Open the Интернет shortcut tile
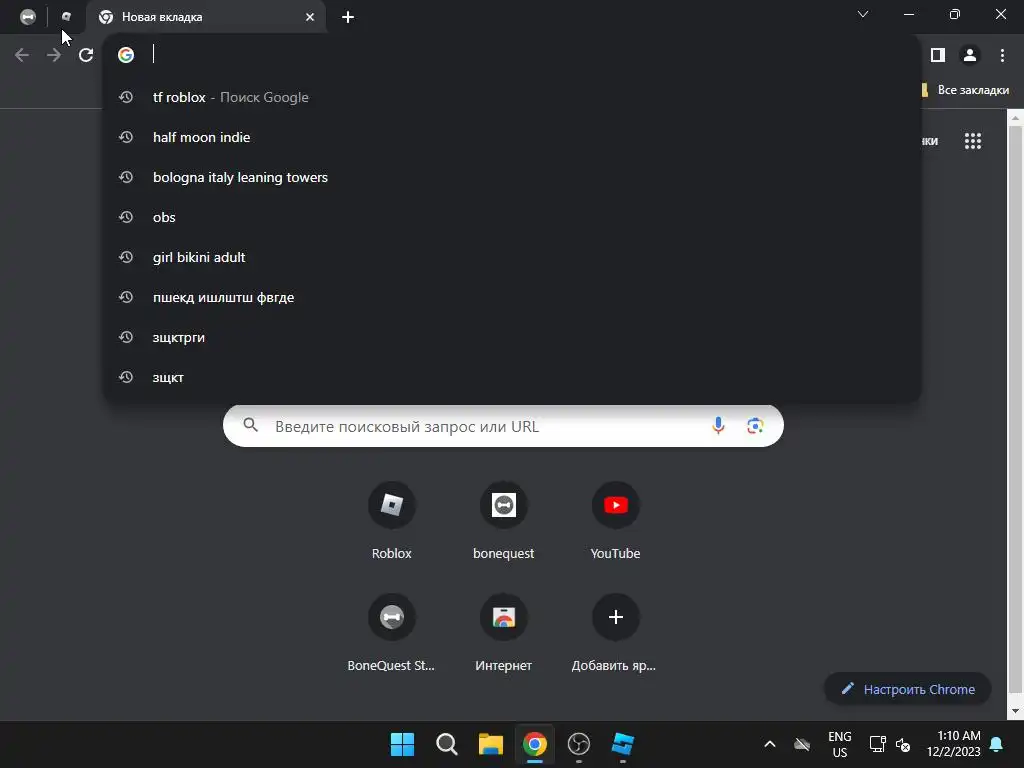The image size is (1024, 768). click(x=504, y=633)
